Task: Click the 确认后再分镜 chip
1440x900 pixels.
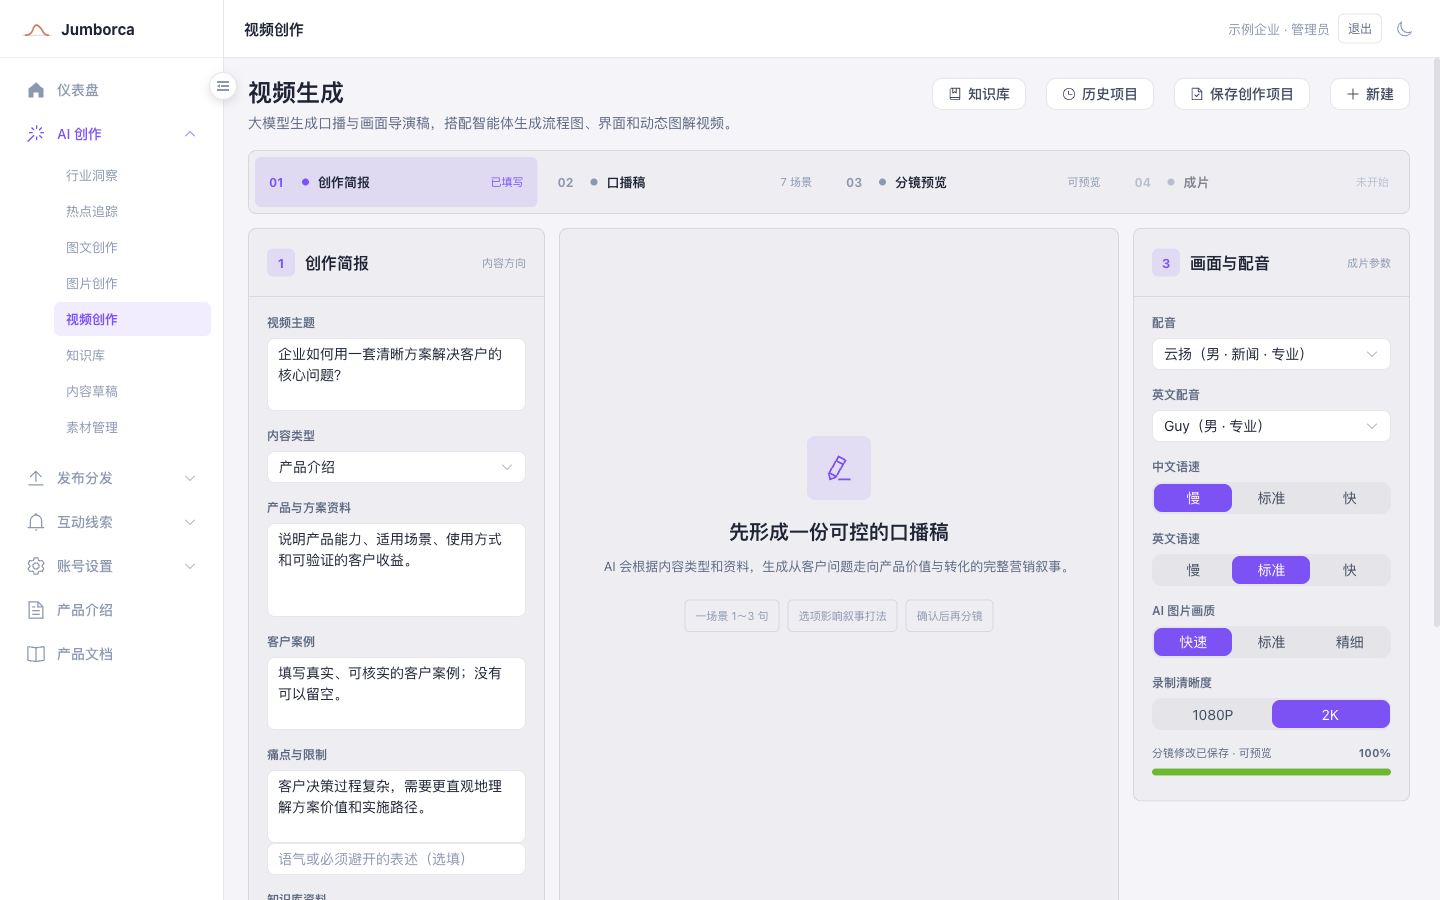Action: tap(949, 616)
